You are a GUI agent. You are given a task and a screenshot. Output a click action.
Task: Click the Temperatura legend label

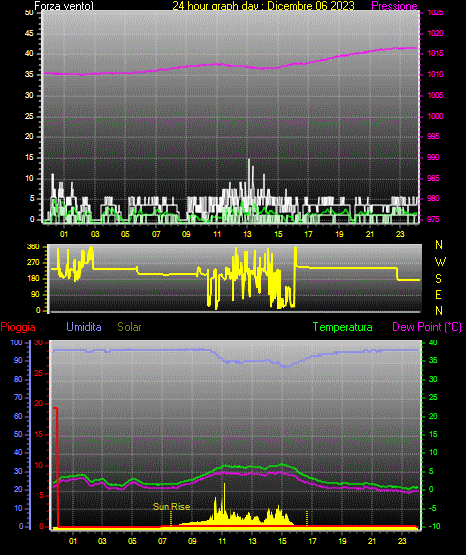click(x=342, y=327)
